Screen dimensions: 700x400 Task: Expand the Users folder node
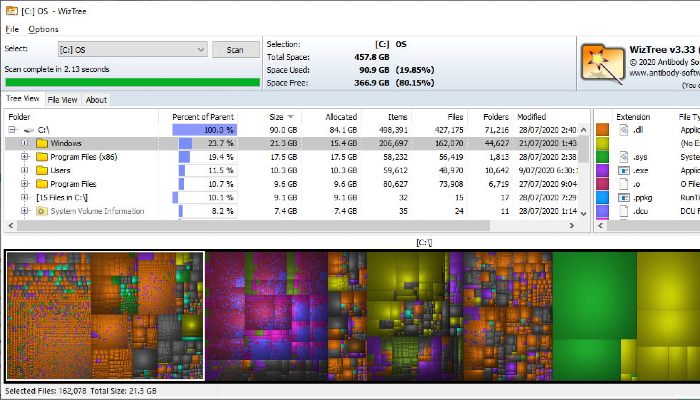25,170
